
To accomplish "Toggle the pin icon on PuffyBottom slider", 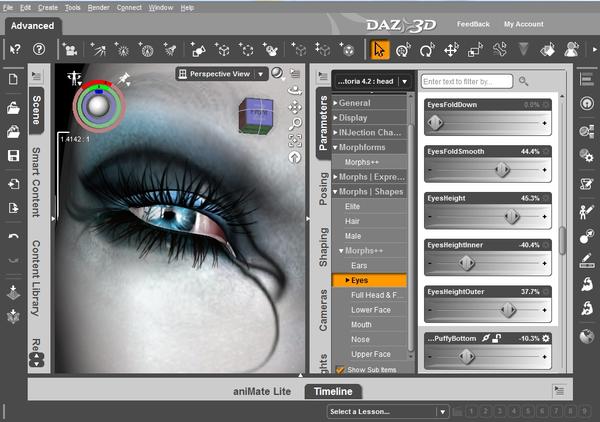I will (x=486, y=338).
